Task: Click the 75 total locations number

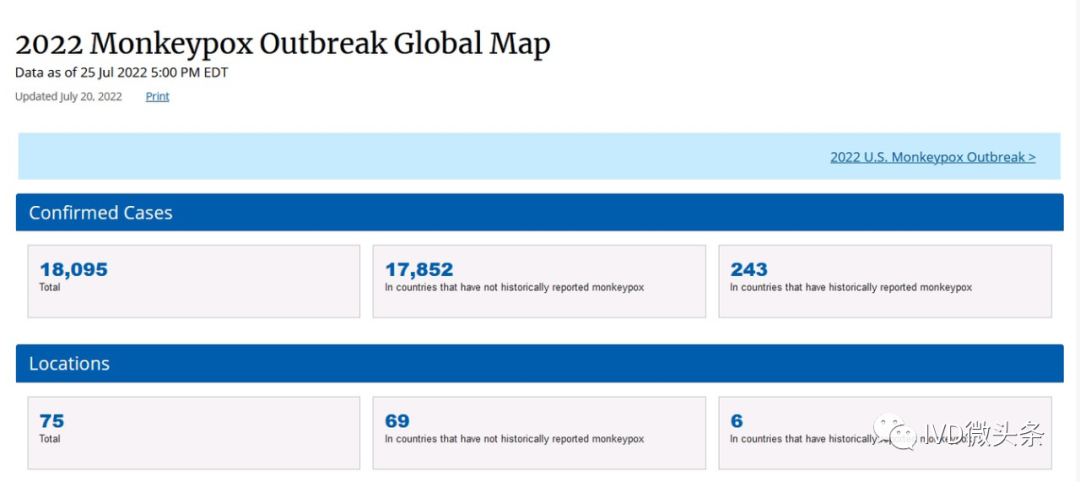Action: coord(51,421)
